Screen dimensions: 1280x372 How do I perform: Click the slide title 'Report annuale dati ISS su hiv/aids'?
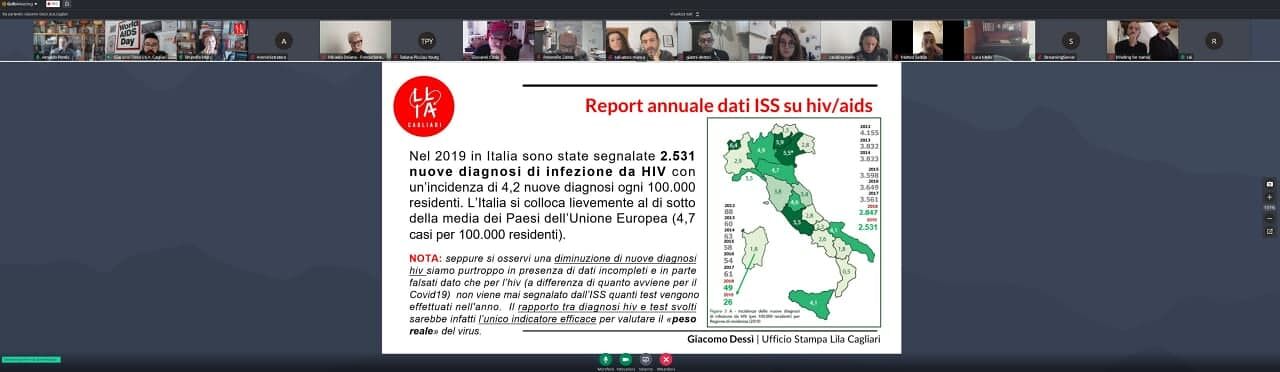tap(729, 105)
